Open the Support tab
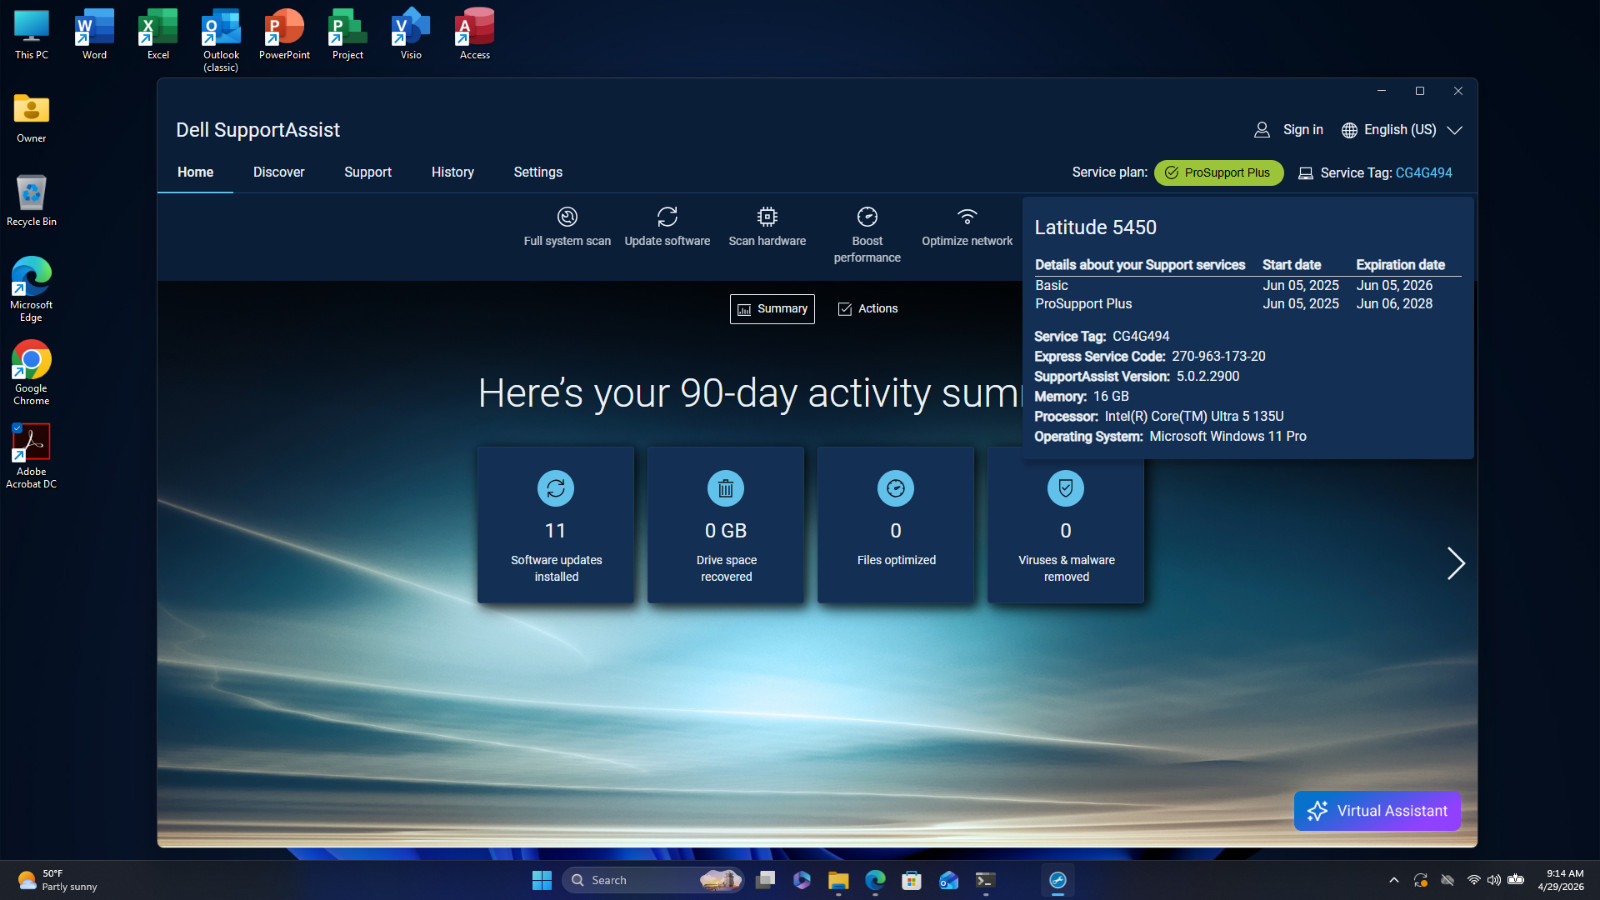Viewport: 1600px width, 900px height. pyautogui.click(x=368, y=172)
